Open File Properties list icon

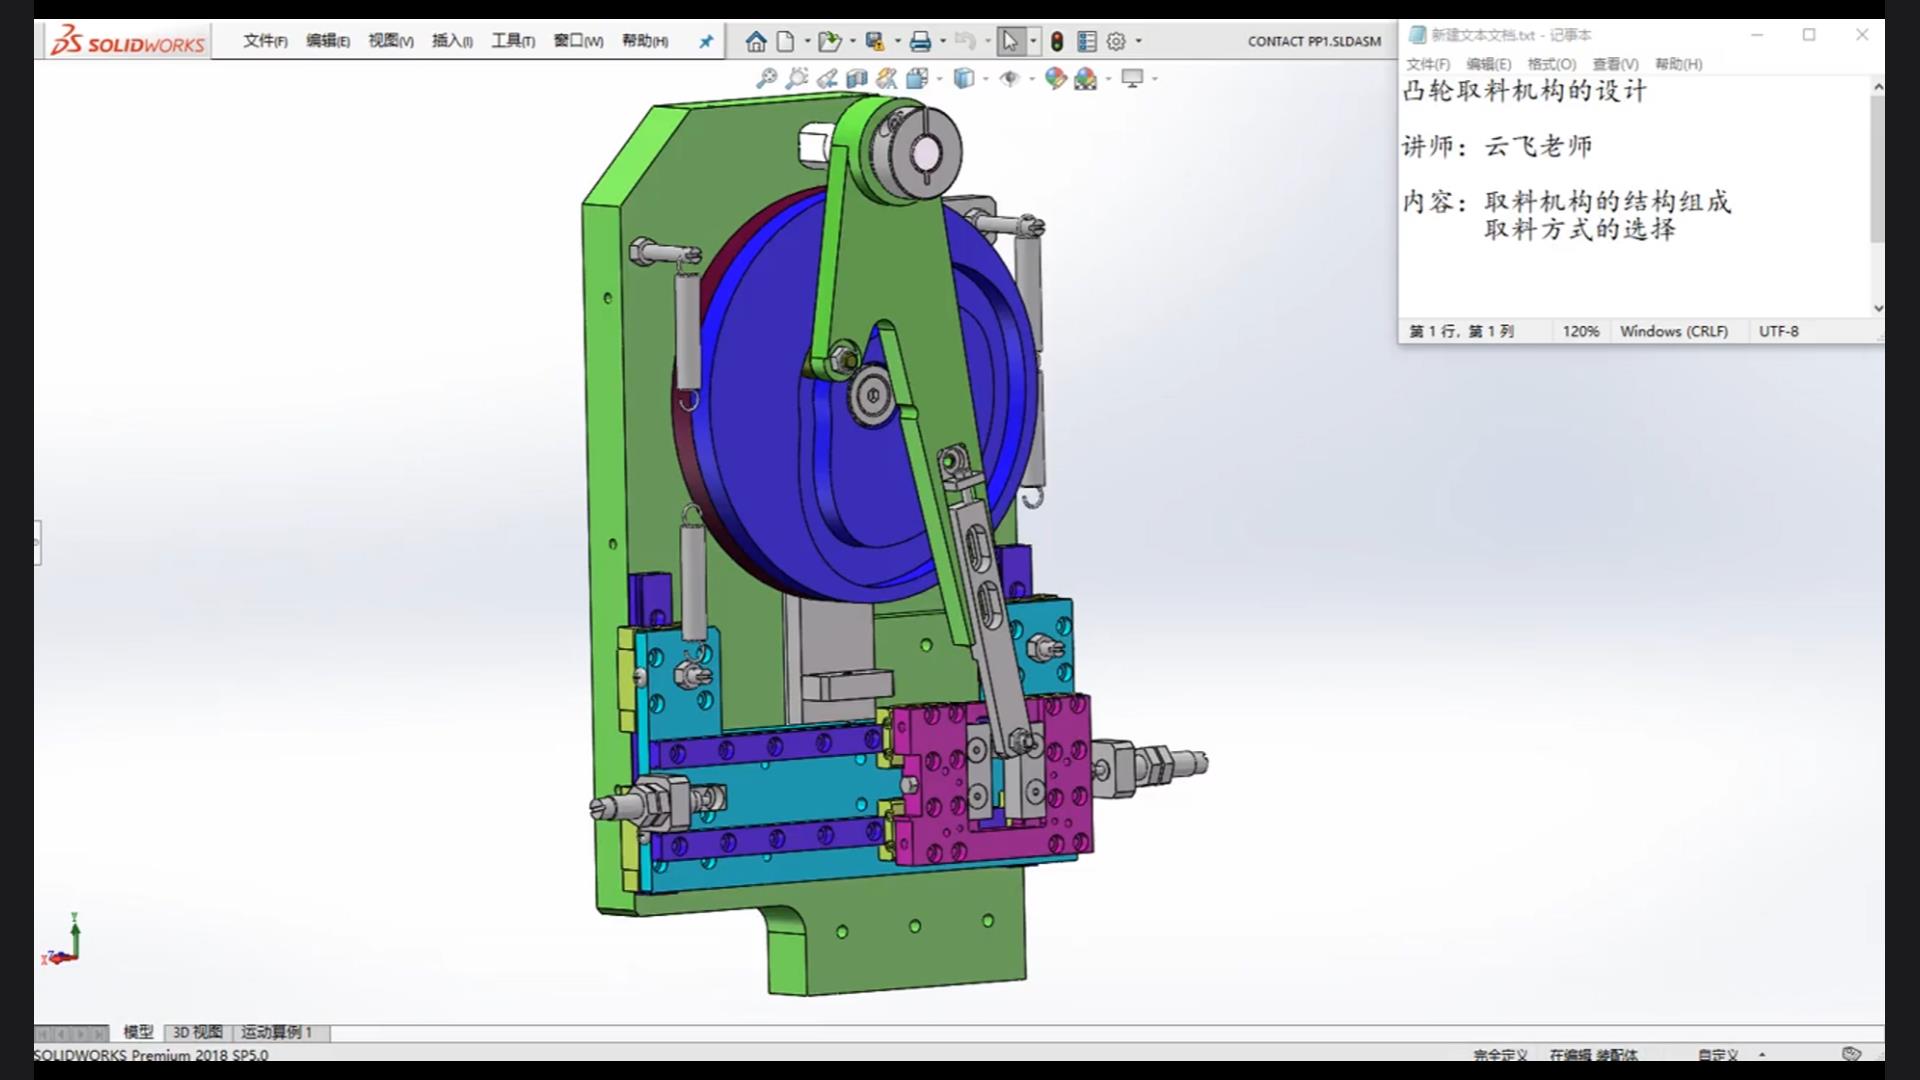(x=1087, y=41)
